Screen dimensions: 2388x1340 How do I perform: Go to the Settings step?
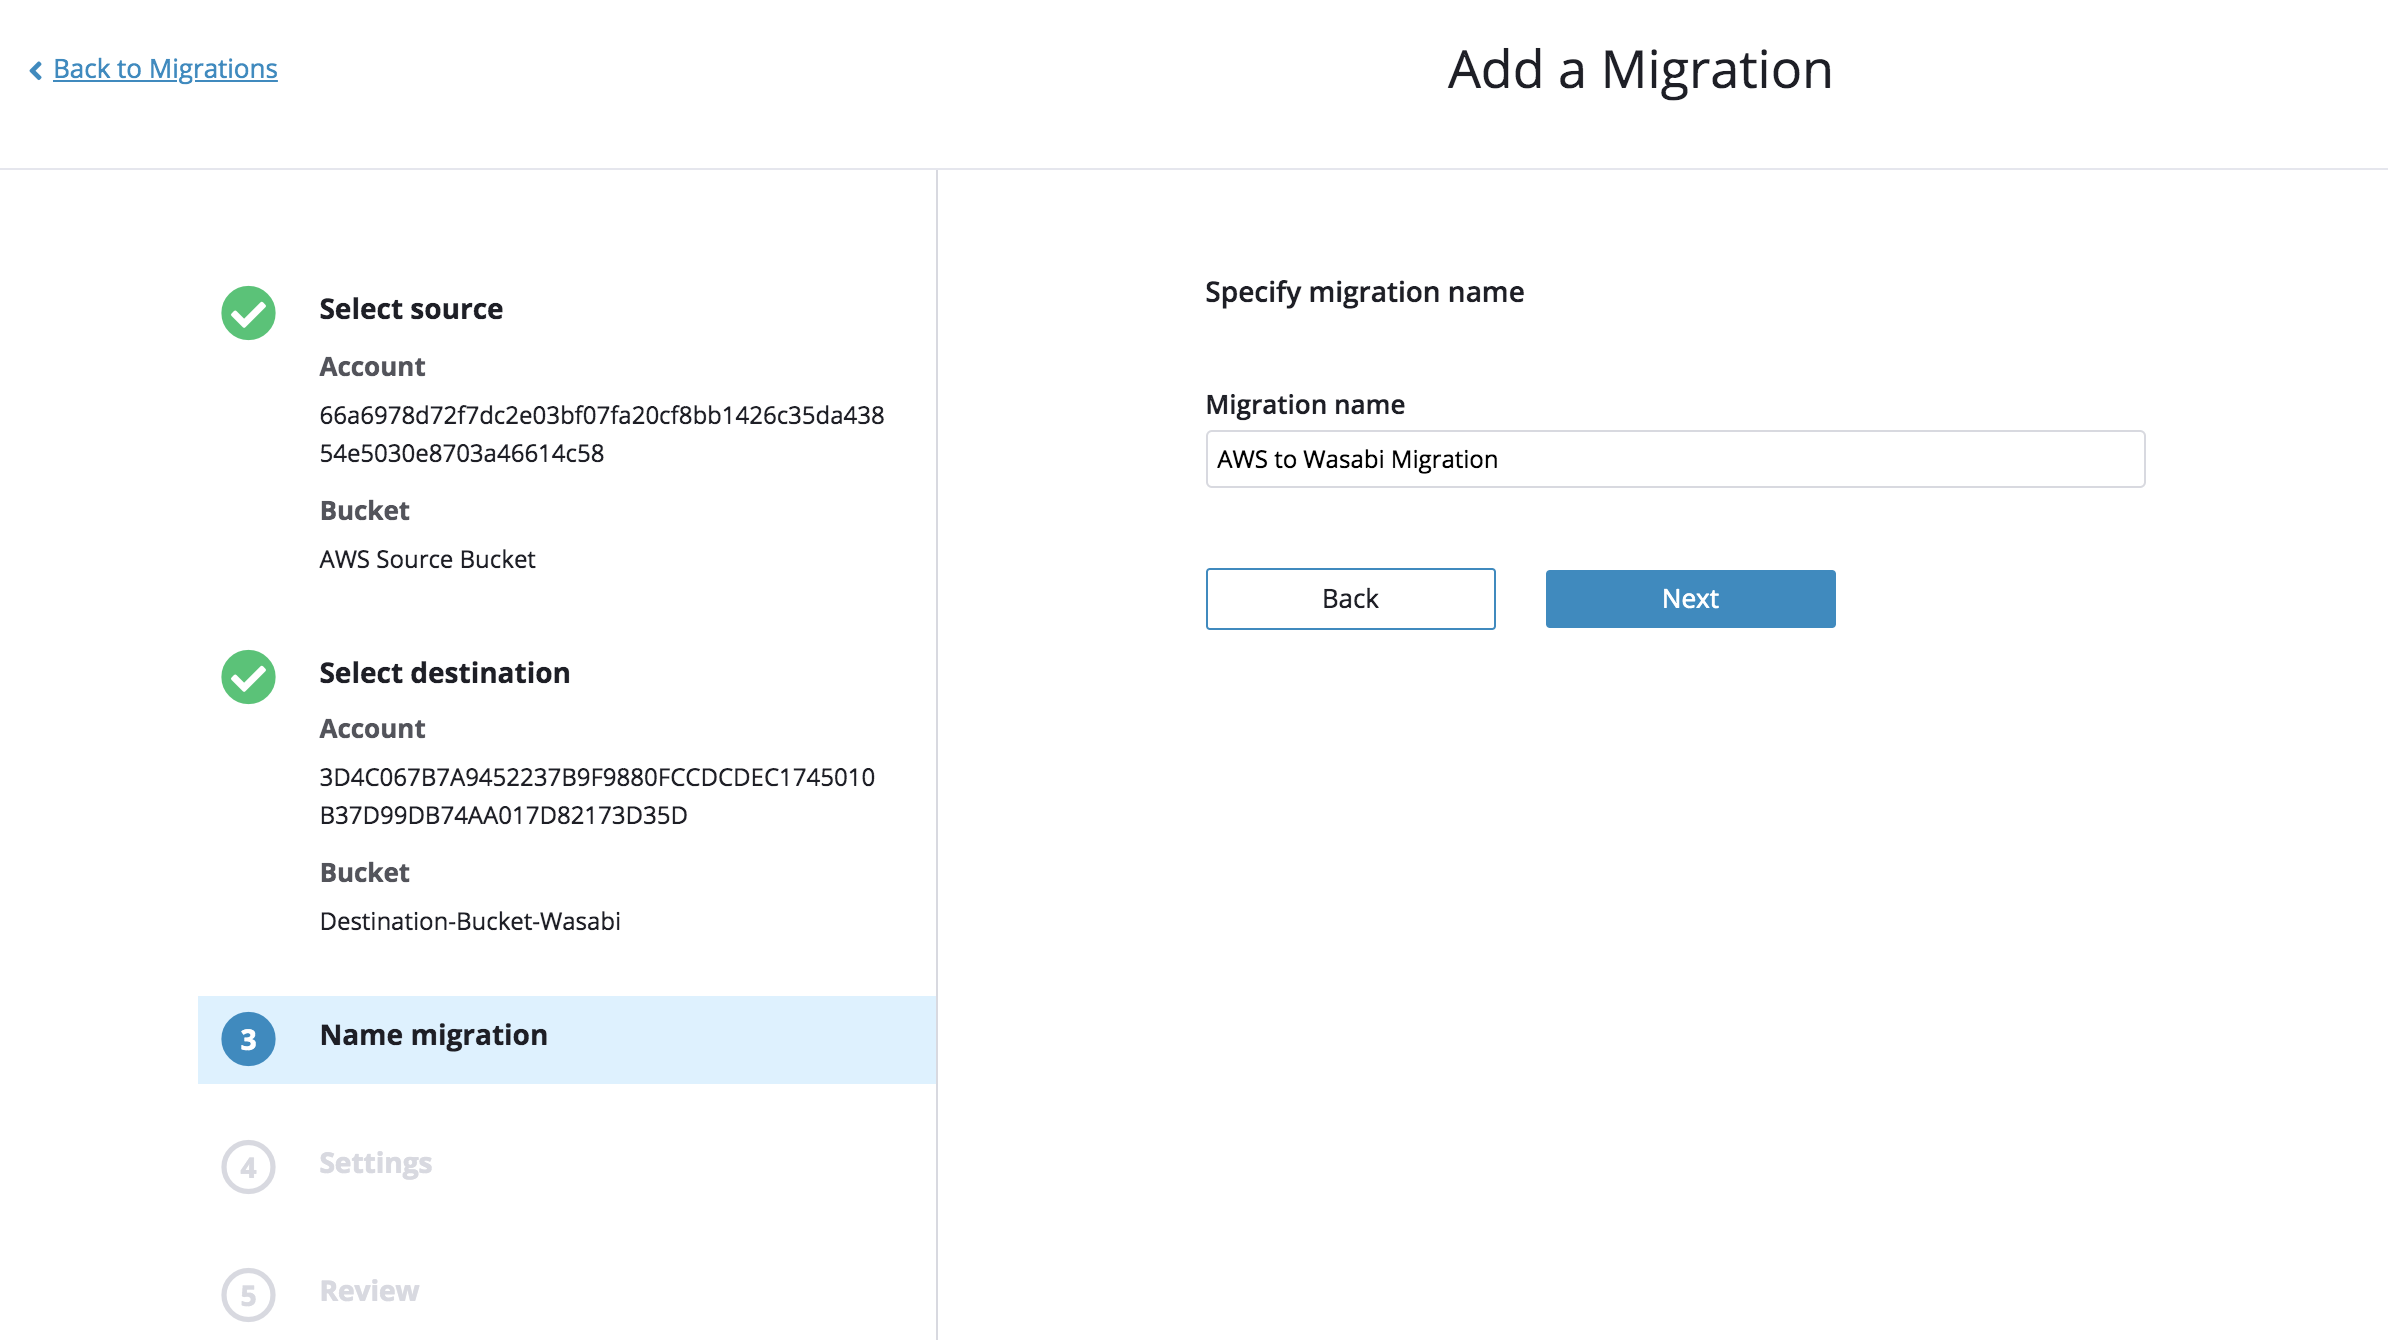tap(376, 1163)
